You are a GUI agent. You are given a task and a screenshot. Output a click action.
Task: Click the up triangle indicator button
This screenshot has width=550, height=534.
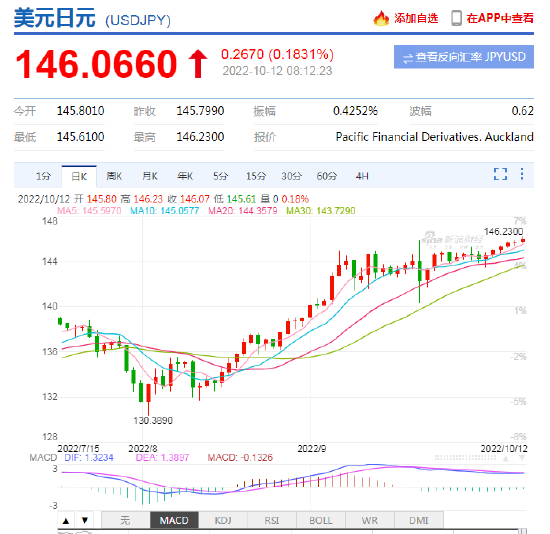pos(66,520)
